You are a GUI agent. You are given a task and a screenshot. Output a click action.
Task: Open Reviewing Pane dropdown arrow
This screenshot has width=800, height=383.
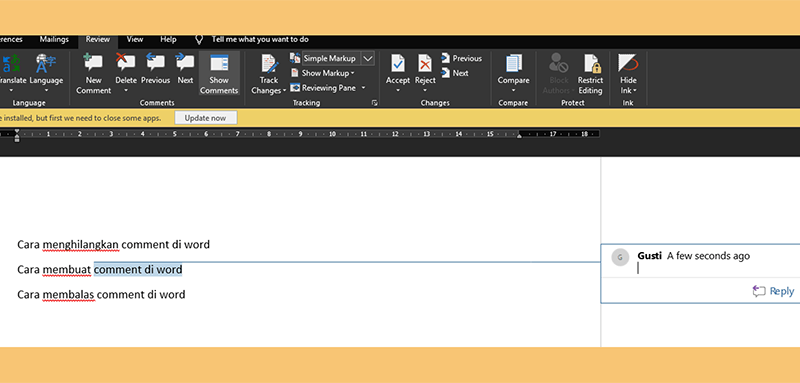pyautogui.click(x=364, y=88)
